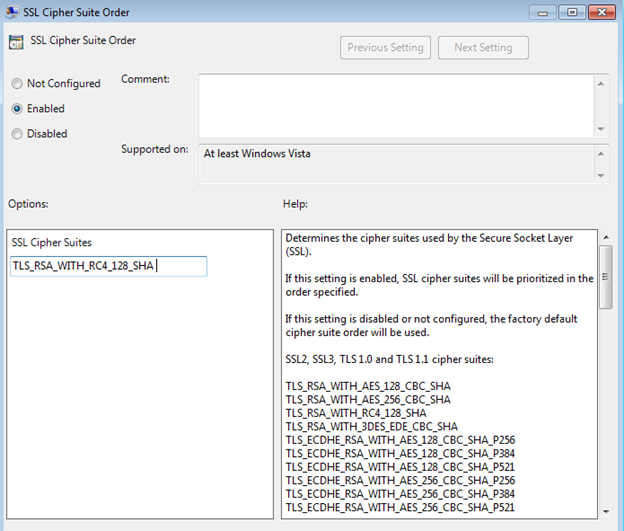Click inside the Comment text box
The width and height of the screenshot is (624, 531).
click(x=395, y=104)
